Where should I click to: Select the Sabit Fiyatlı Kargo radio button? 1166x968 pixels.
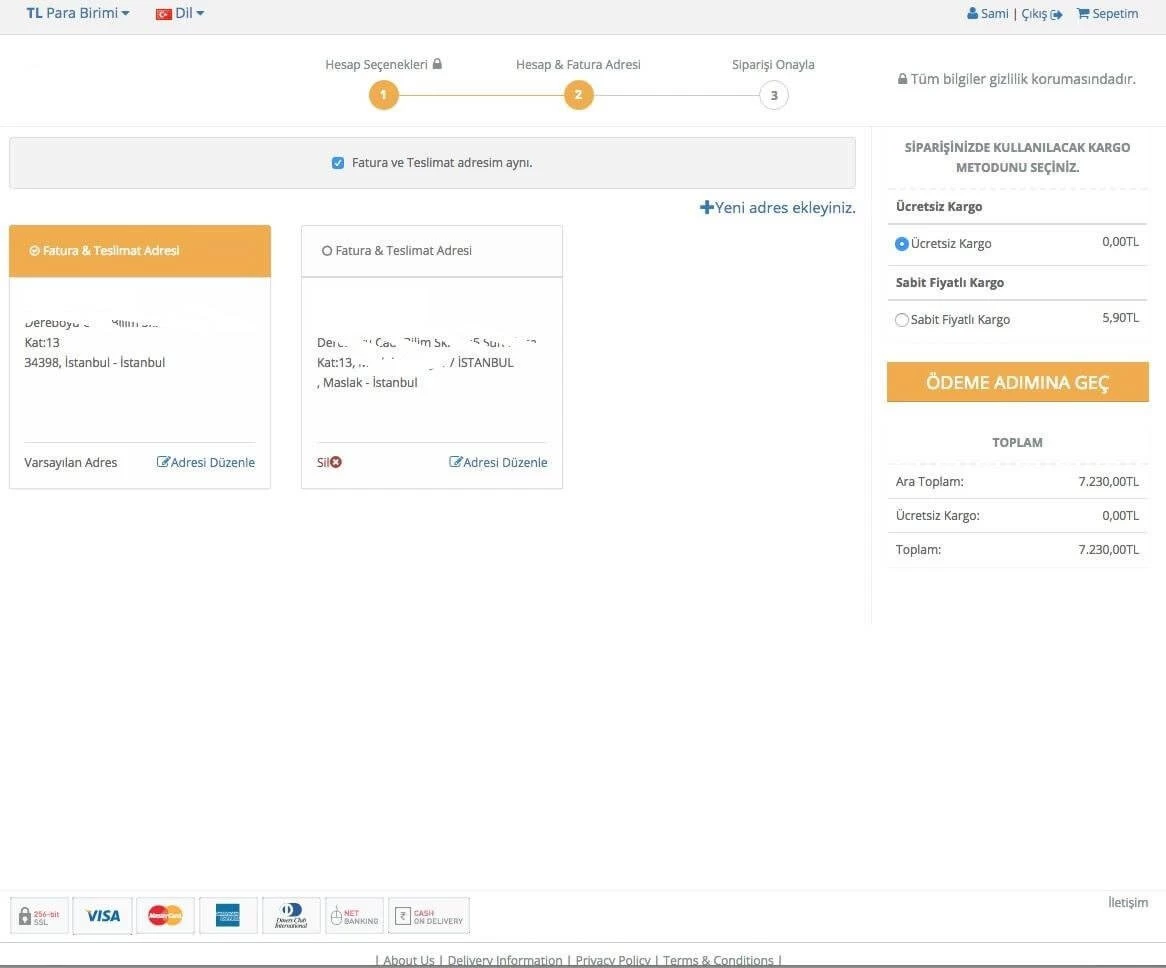point(901,319)
